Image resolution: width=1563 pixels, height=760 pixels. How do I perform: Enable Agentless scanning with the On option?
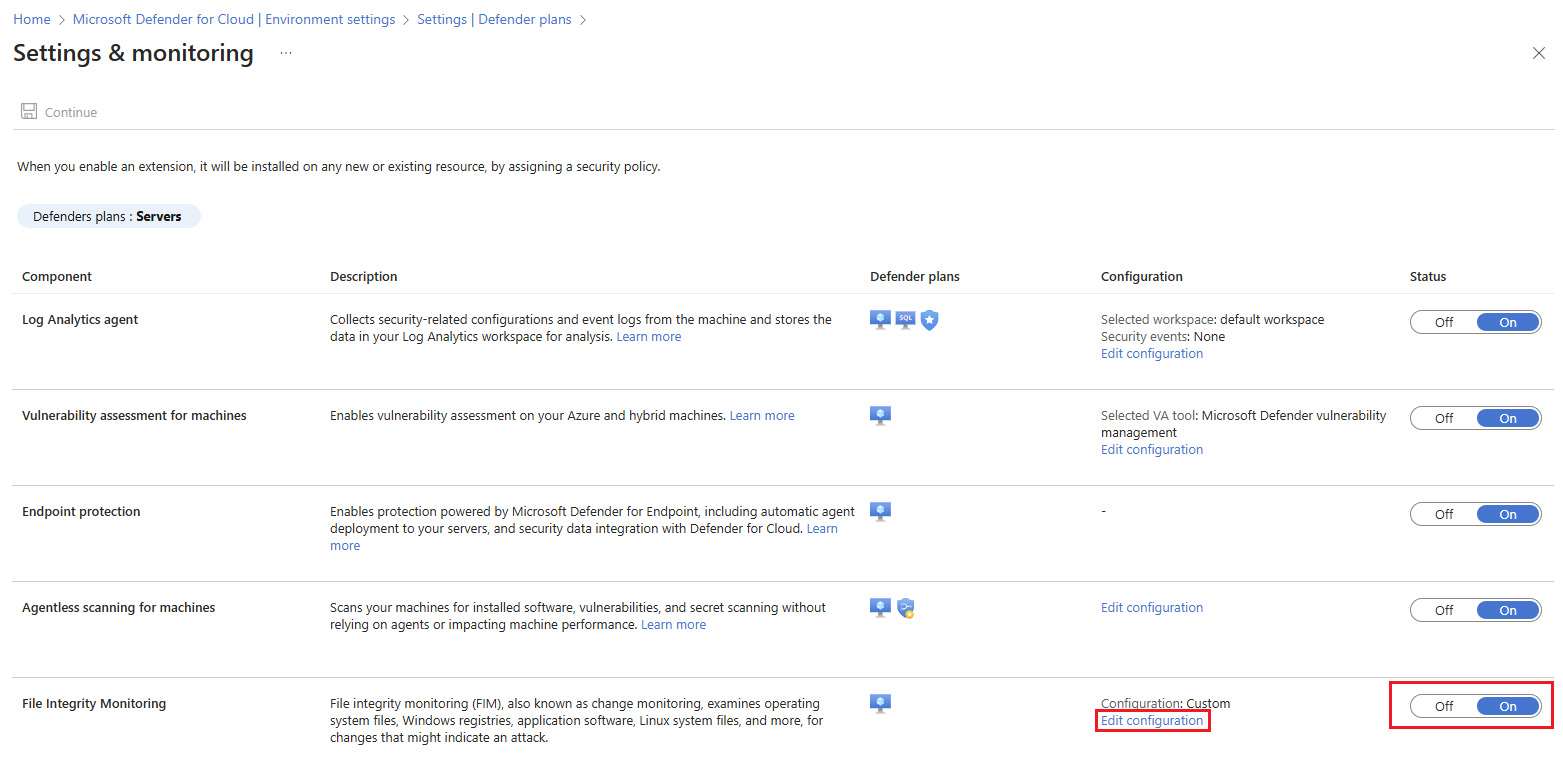point(1508,610)
